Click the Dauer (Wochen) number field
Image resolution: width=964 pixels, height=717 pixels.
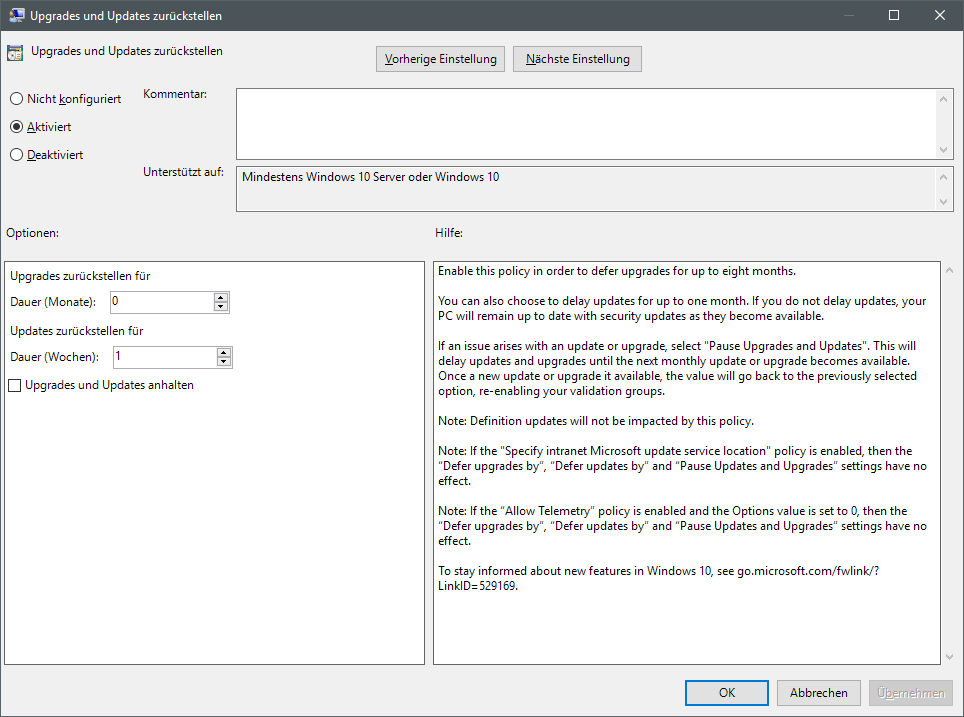coord(162,357)
